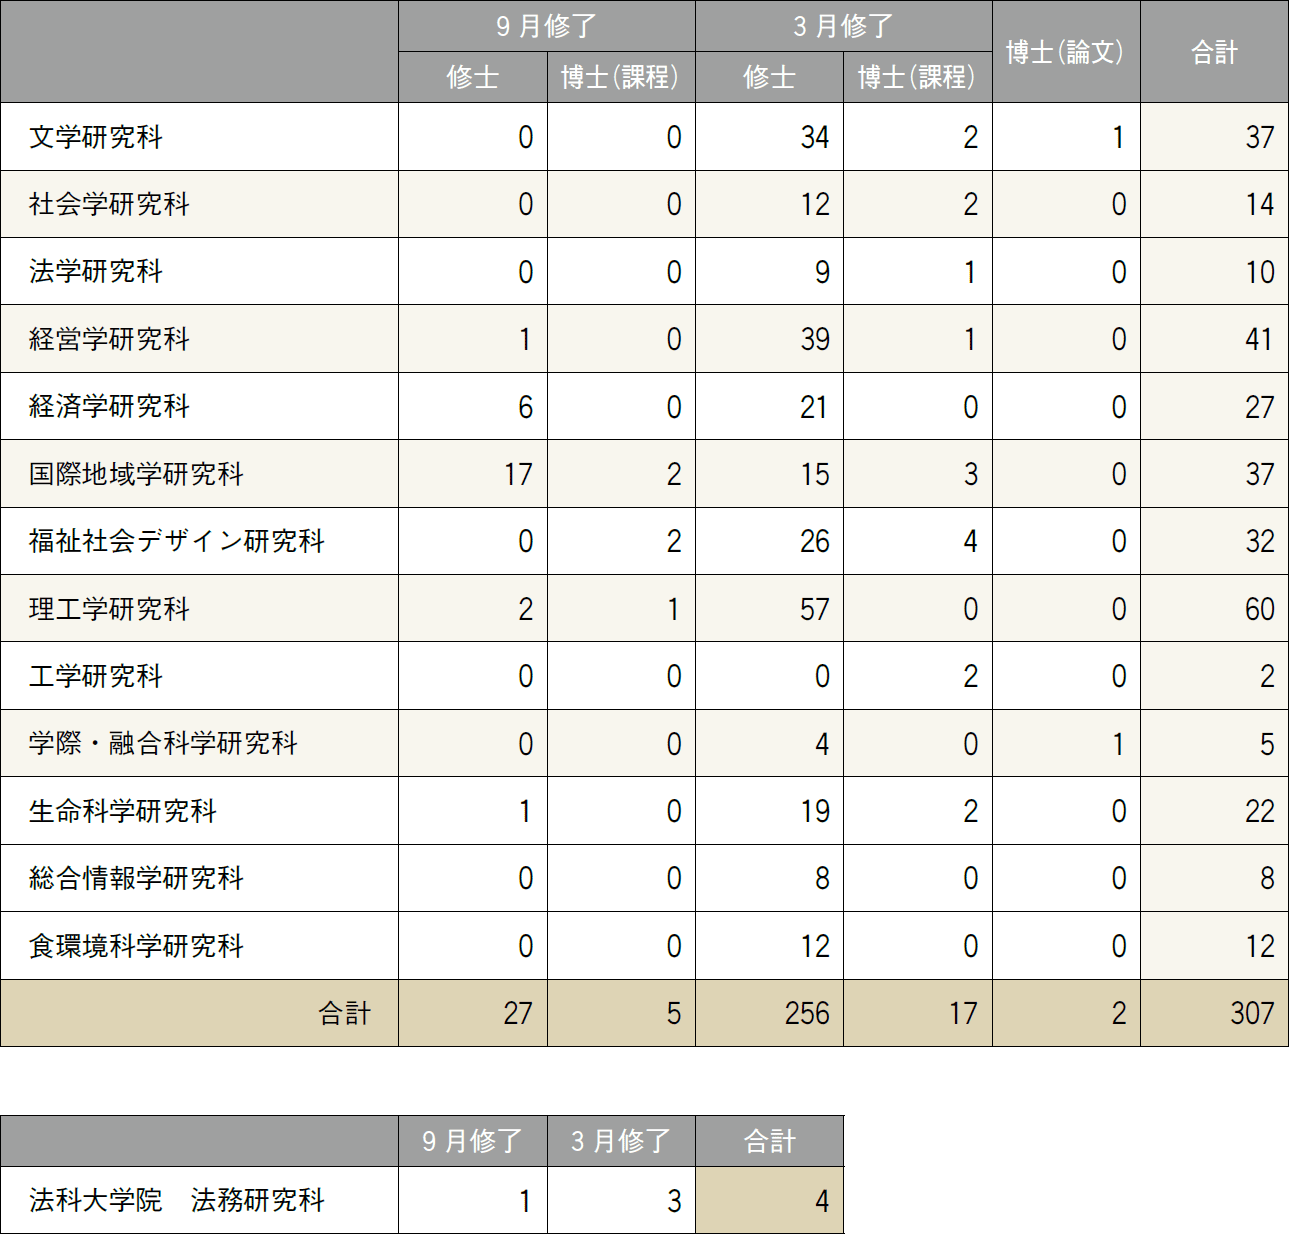Select the 法科大学院 法務研究科 row label
The height and width of the screenshot is (1234, 1289).
(177, 1200)
